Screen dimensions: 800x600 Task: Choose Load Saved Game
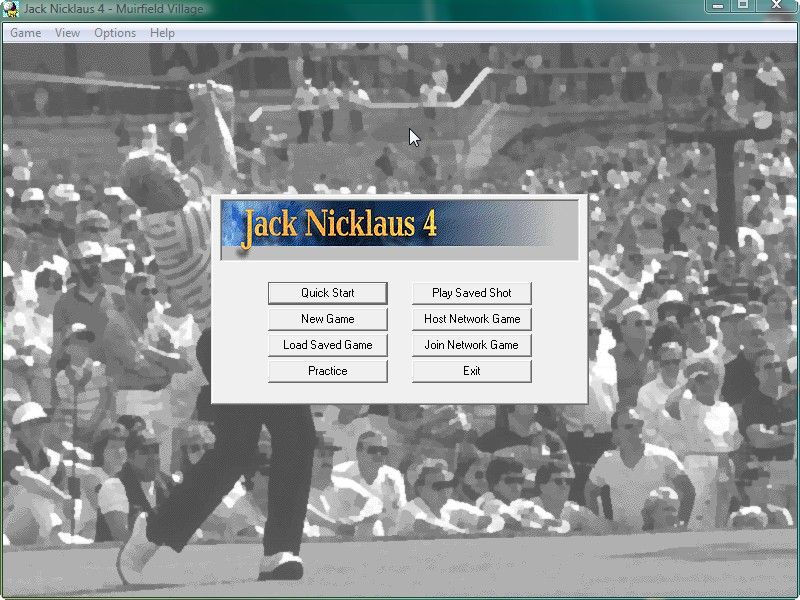[327, 345]
